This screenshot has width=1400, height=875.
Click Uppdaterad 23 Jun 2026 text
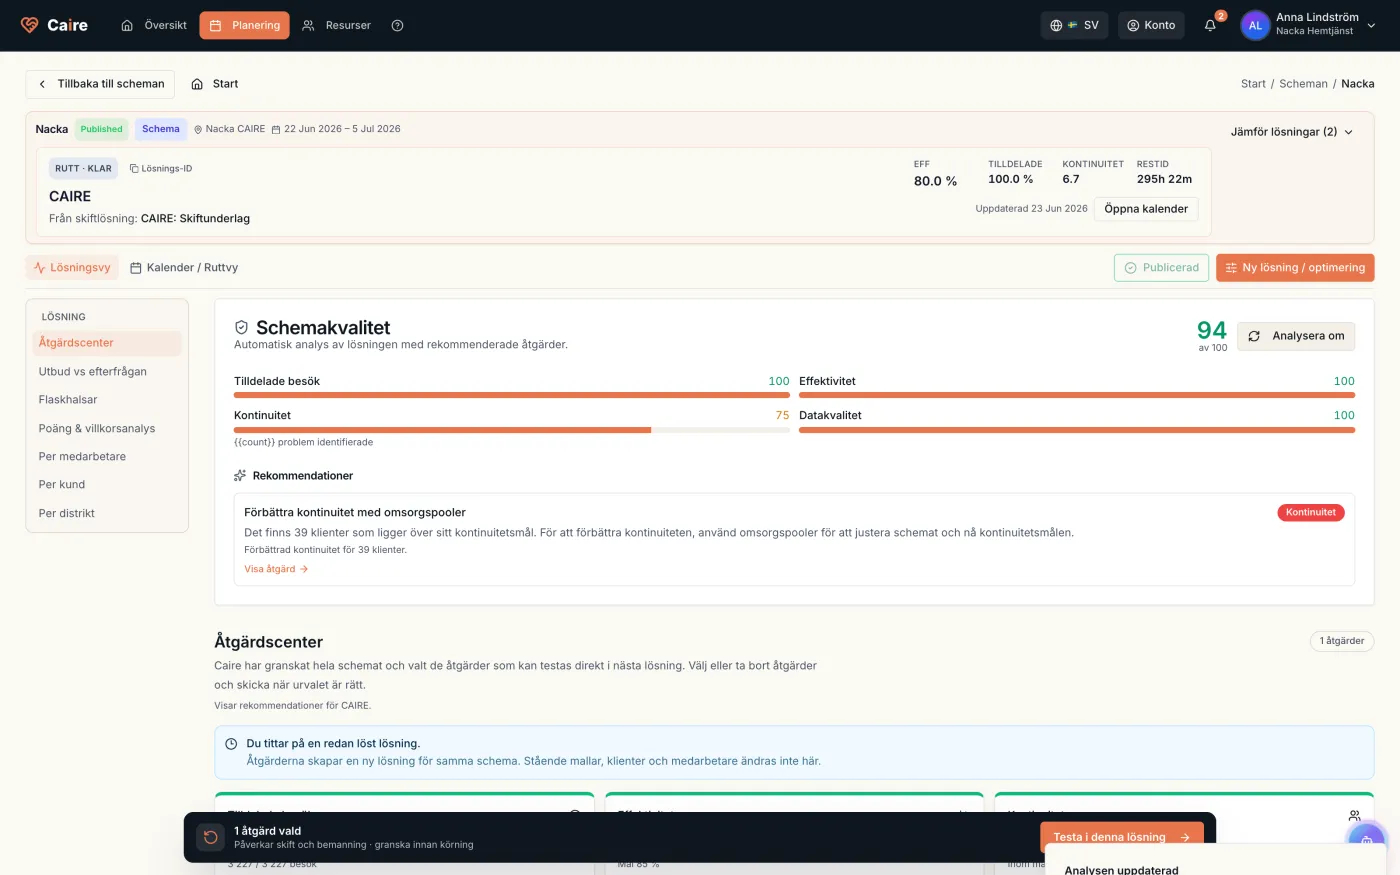1031,209
